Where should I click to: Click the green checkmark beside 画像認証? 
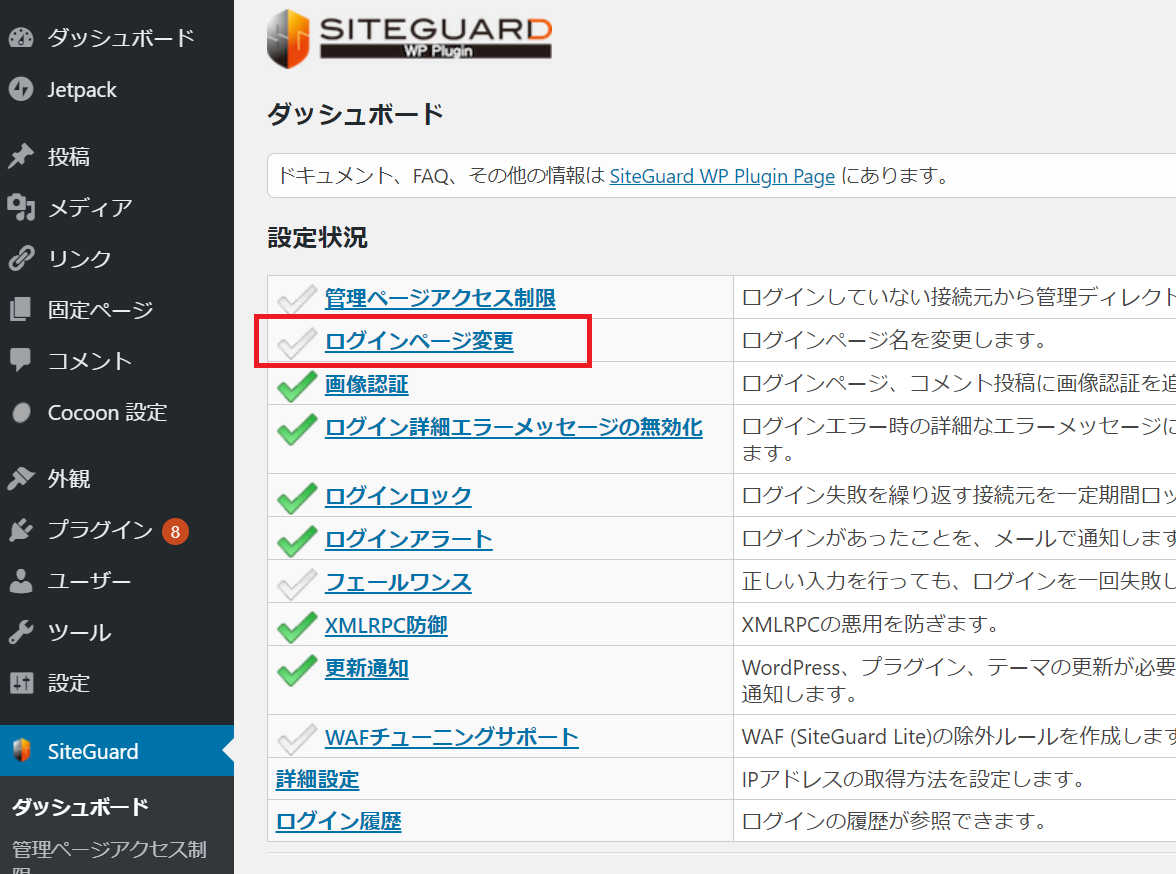[297, 386]
